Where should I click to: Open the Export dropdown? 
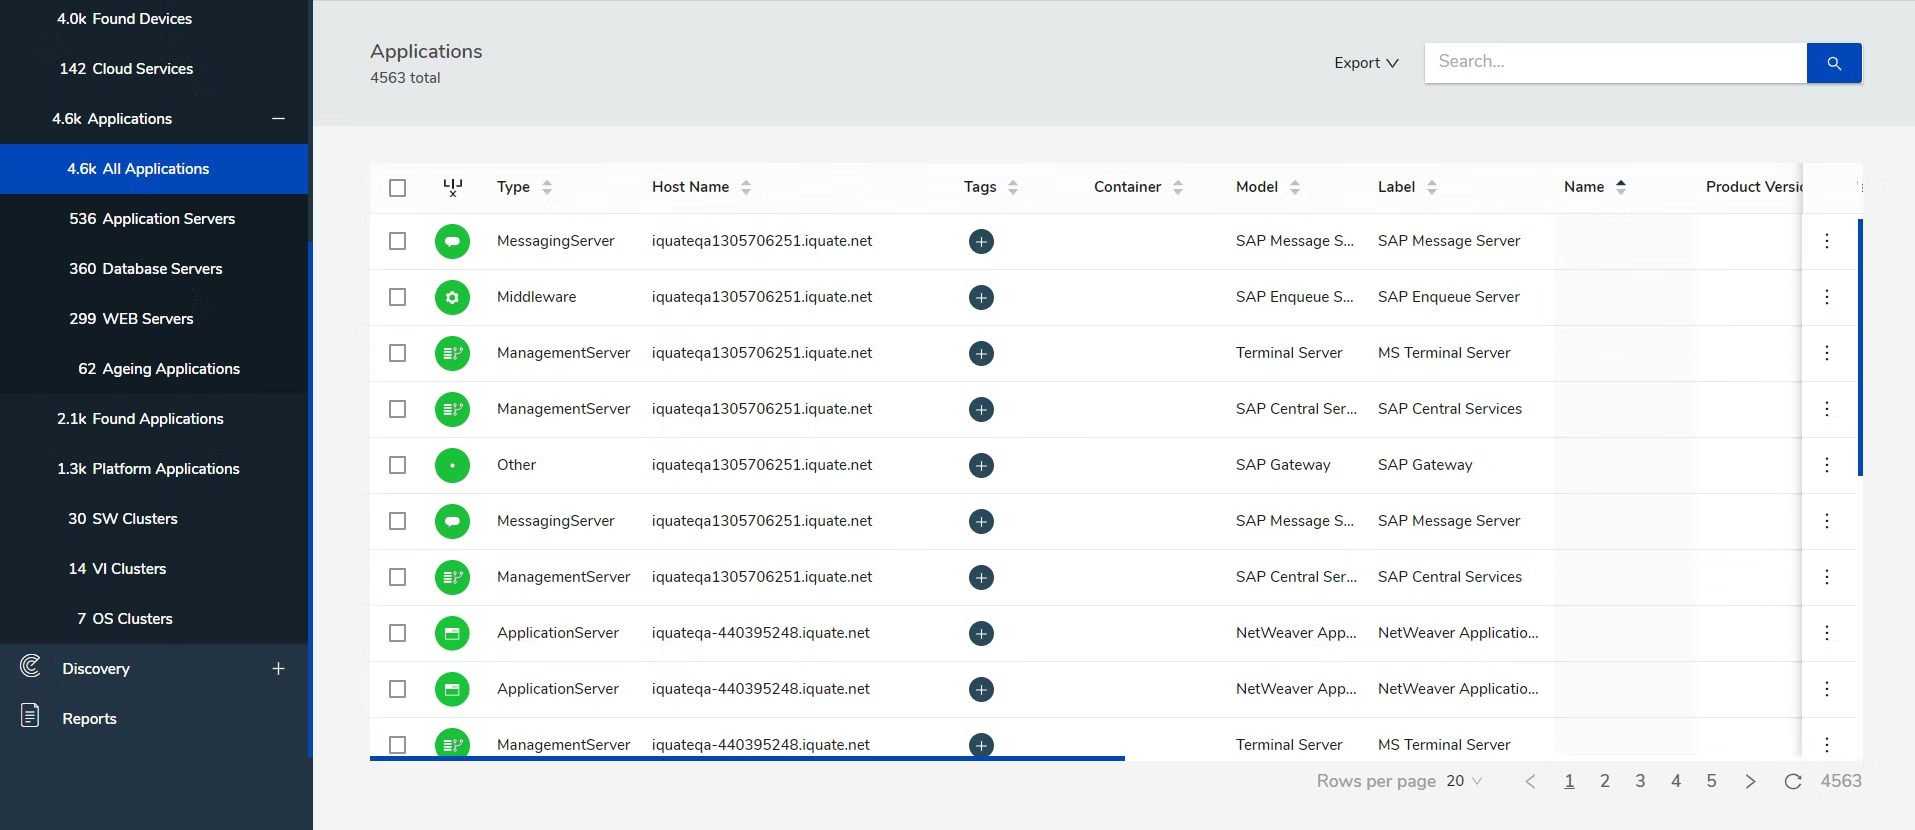coord(1366,63)
